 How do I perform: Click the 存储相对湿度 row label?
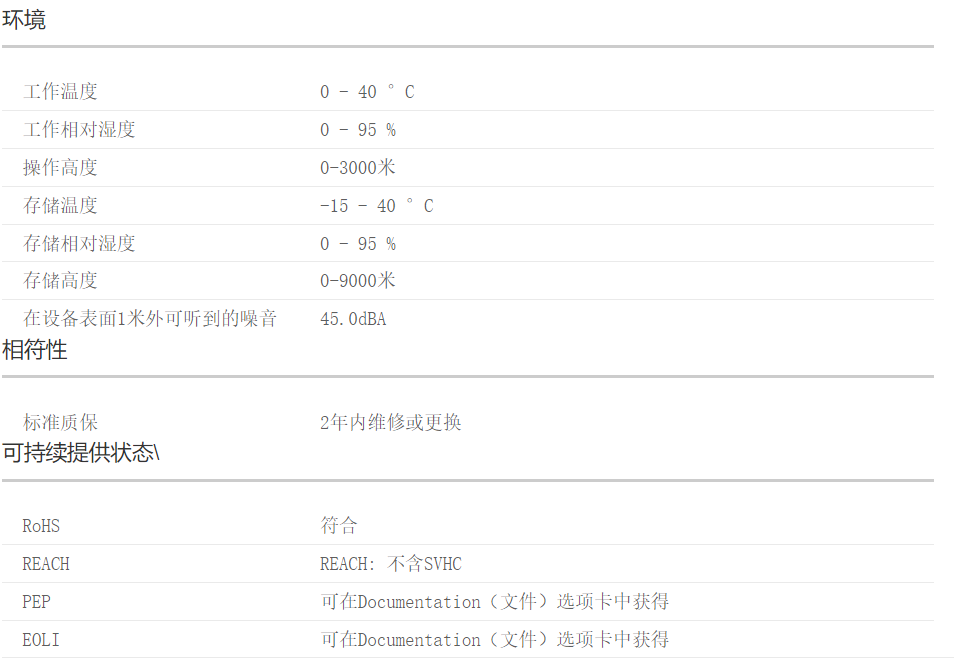point(79,244)
